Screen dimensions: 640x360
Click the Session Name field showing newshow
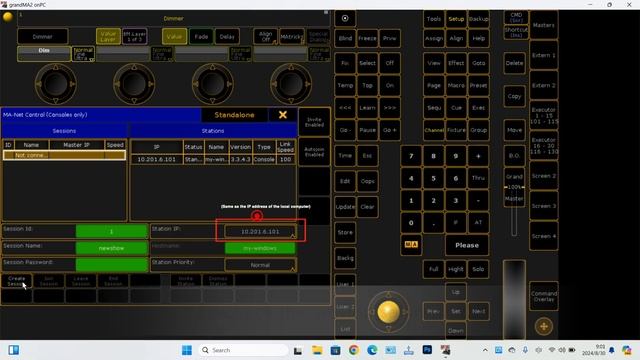[x=111, y=248]
